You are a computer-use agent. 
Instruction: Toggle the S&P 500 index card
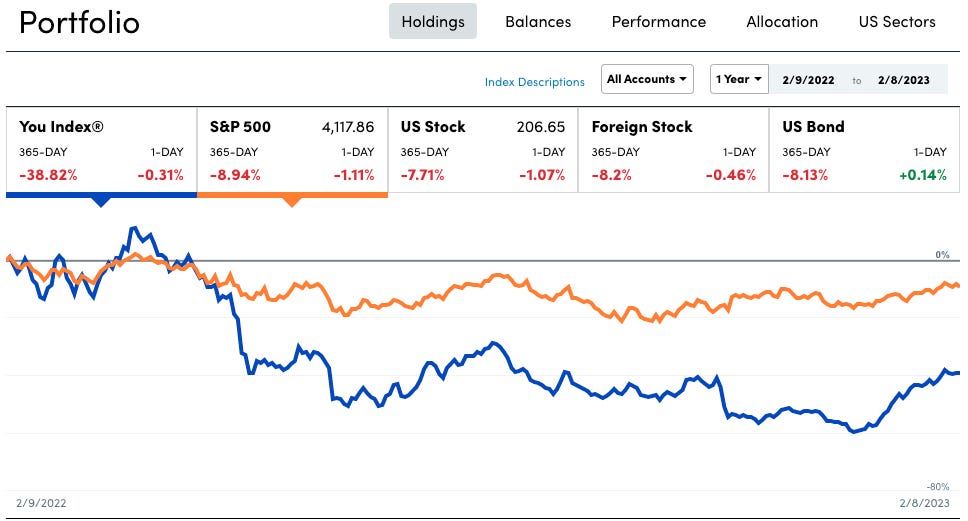tap(292, 150)
